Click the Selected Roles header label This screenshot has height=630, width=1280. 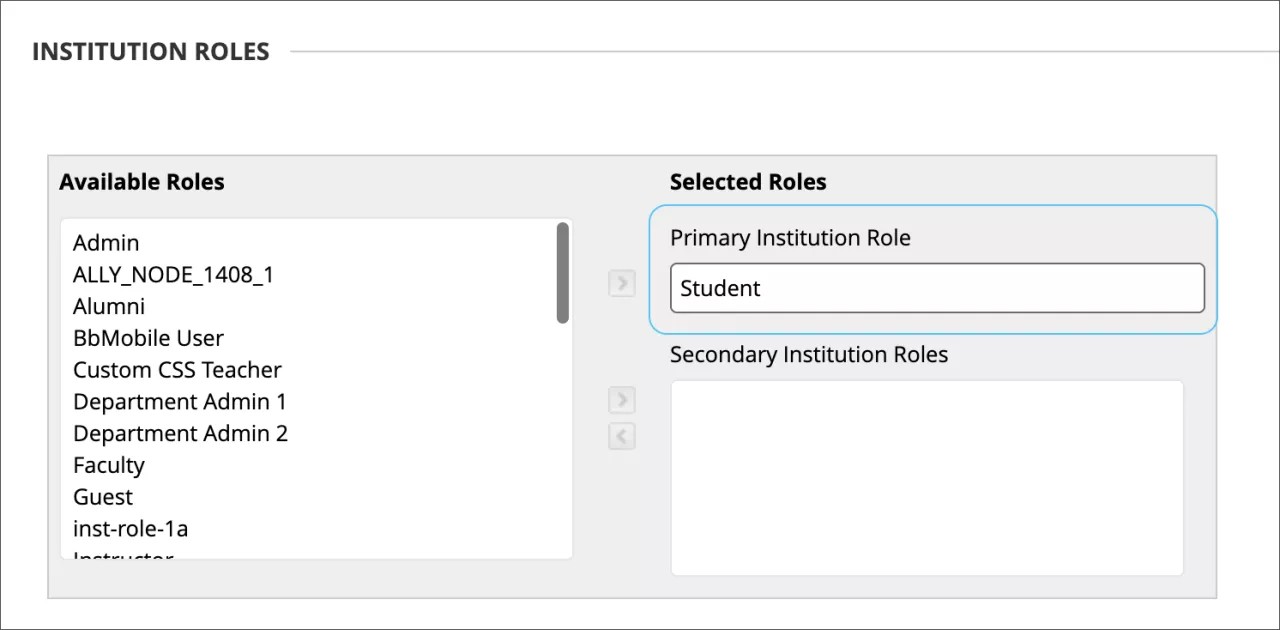pyautogui.click(x=748, y=182)
